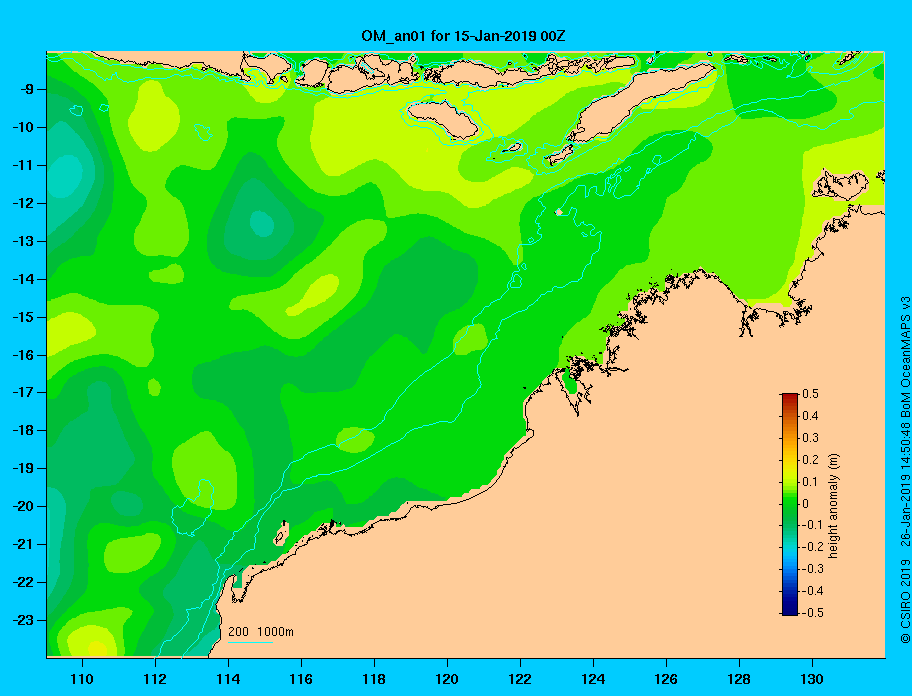Click the longitude axis label "122"
Viewport: 912px width, 696px height.
[520, 679]
